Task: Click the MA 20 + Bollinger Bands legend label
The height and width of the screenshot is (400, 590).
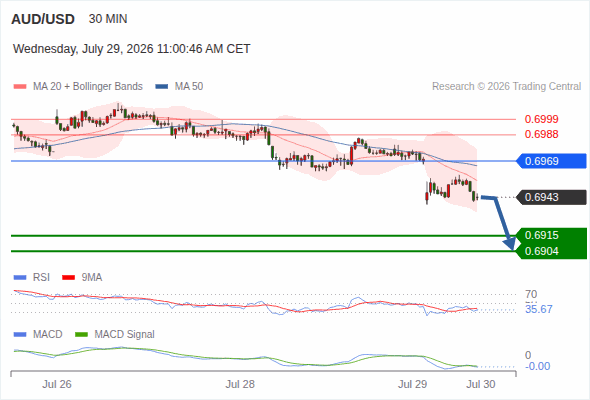Action: [x=88, y=87]
